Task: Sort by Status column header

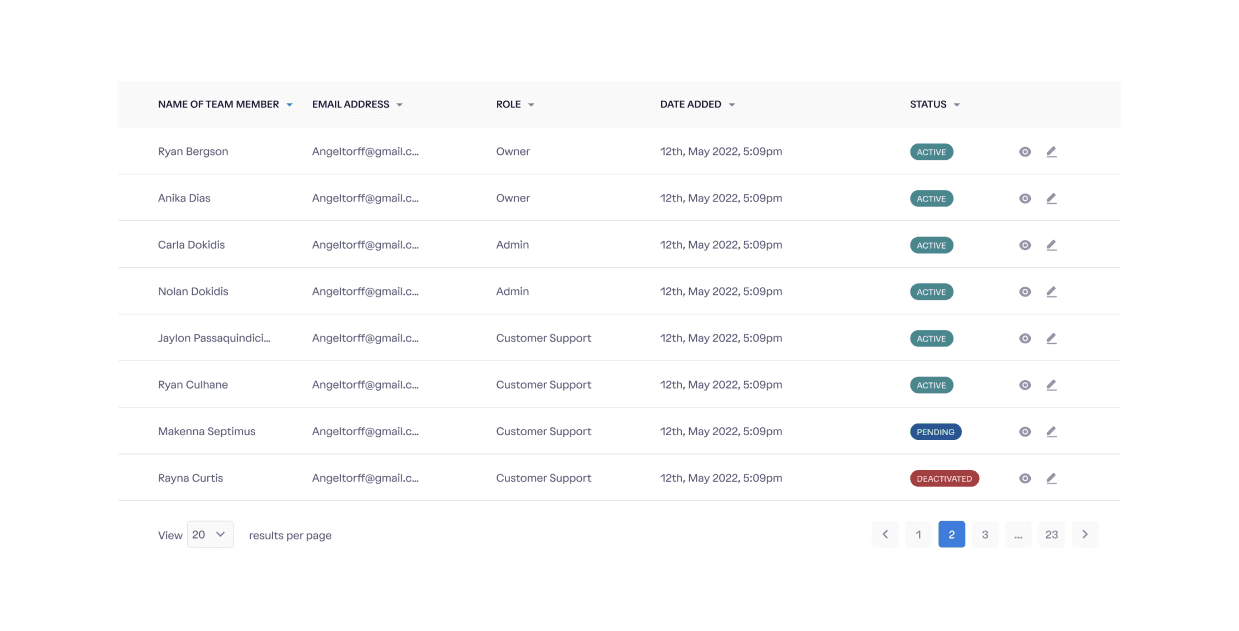Action: pyautogui.click(x=935, y=104)
